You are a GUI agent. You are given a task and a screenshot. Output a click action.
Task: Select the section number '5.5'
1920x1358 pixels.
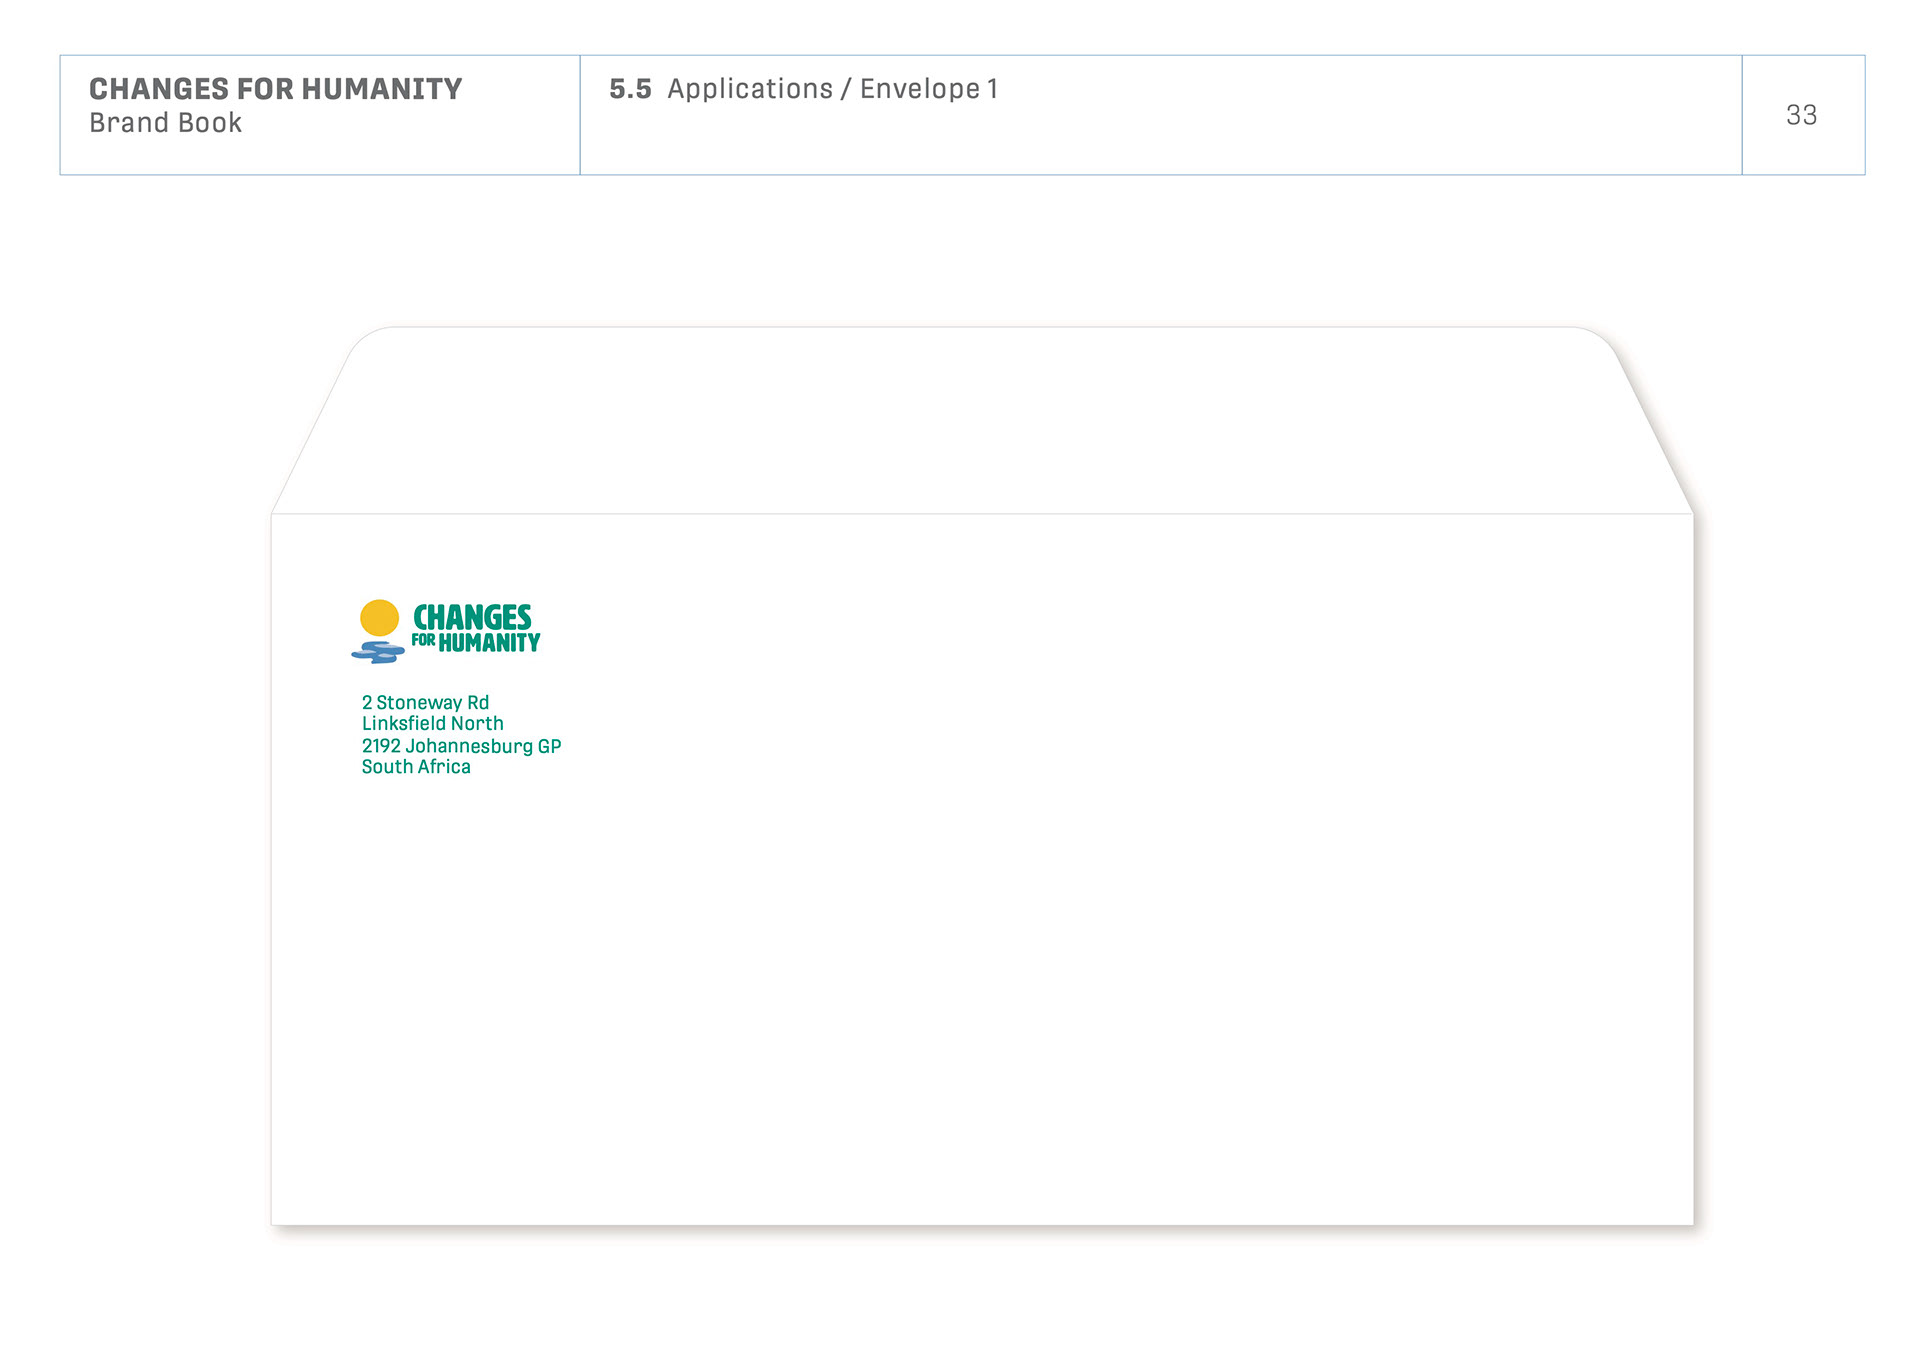(x=630, y=89)
